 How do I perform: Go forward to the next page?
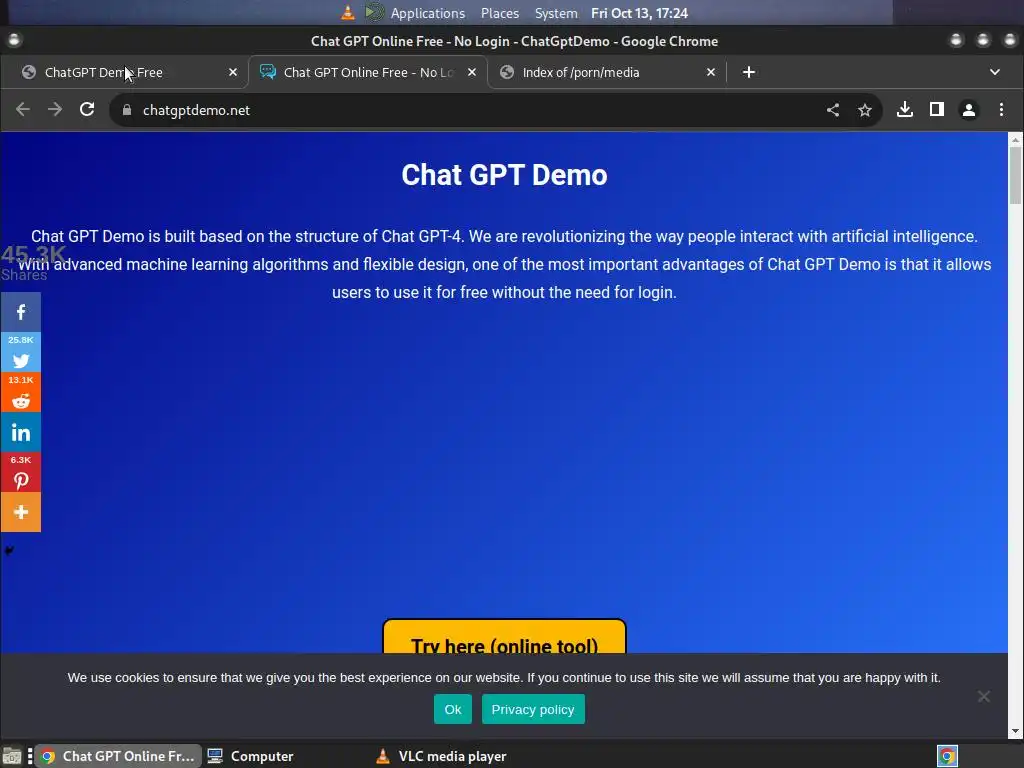pyautogui.click(x=55, y=110)
